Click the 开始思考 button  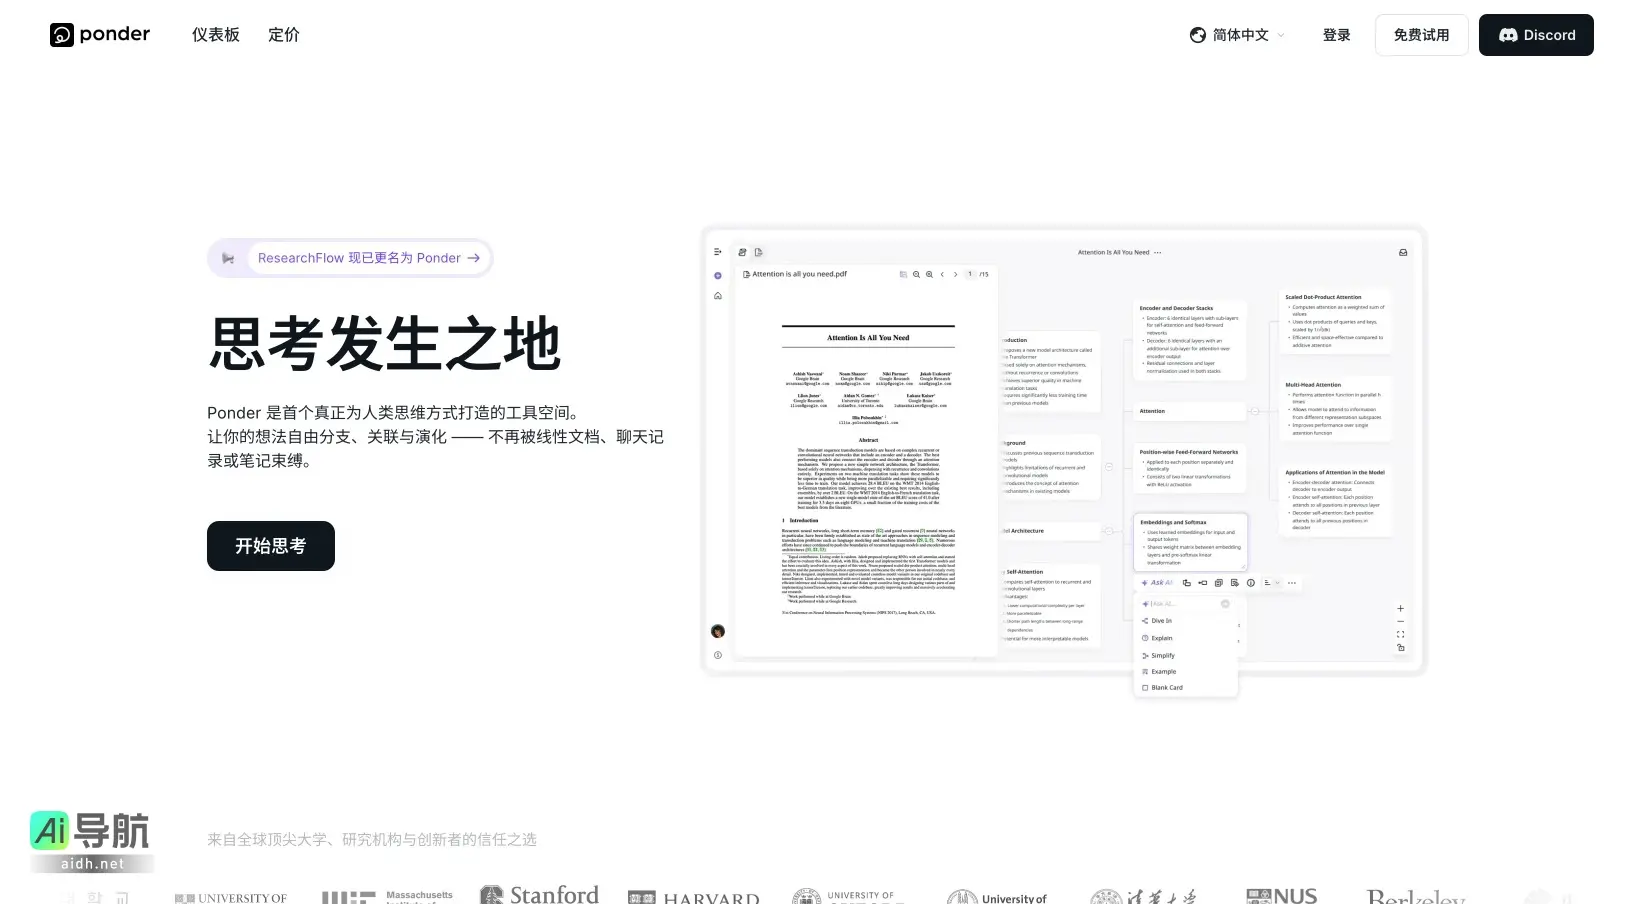point(270,545)
